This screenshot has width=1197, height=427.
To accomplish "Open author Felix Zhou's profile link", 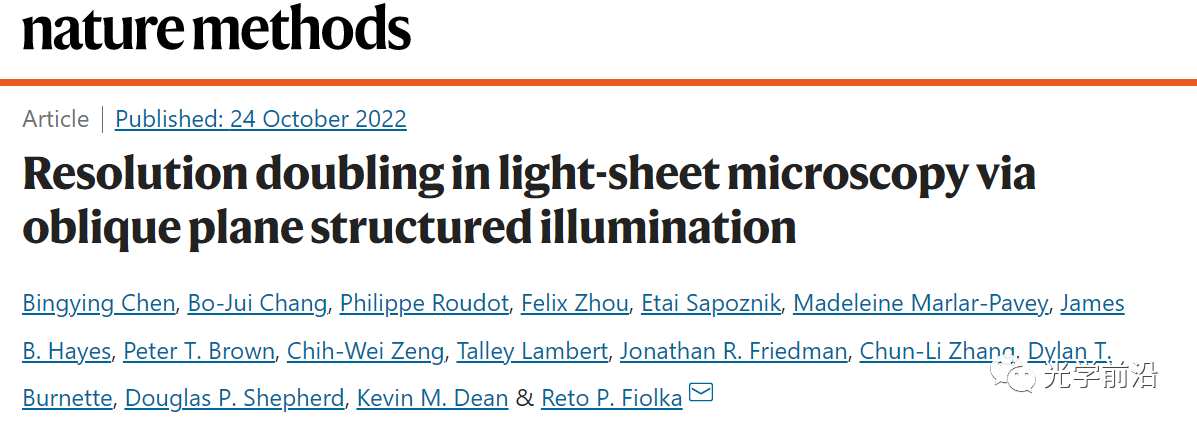I will coord(575,304).
